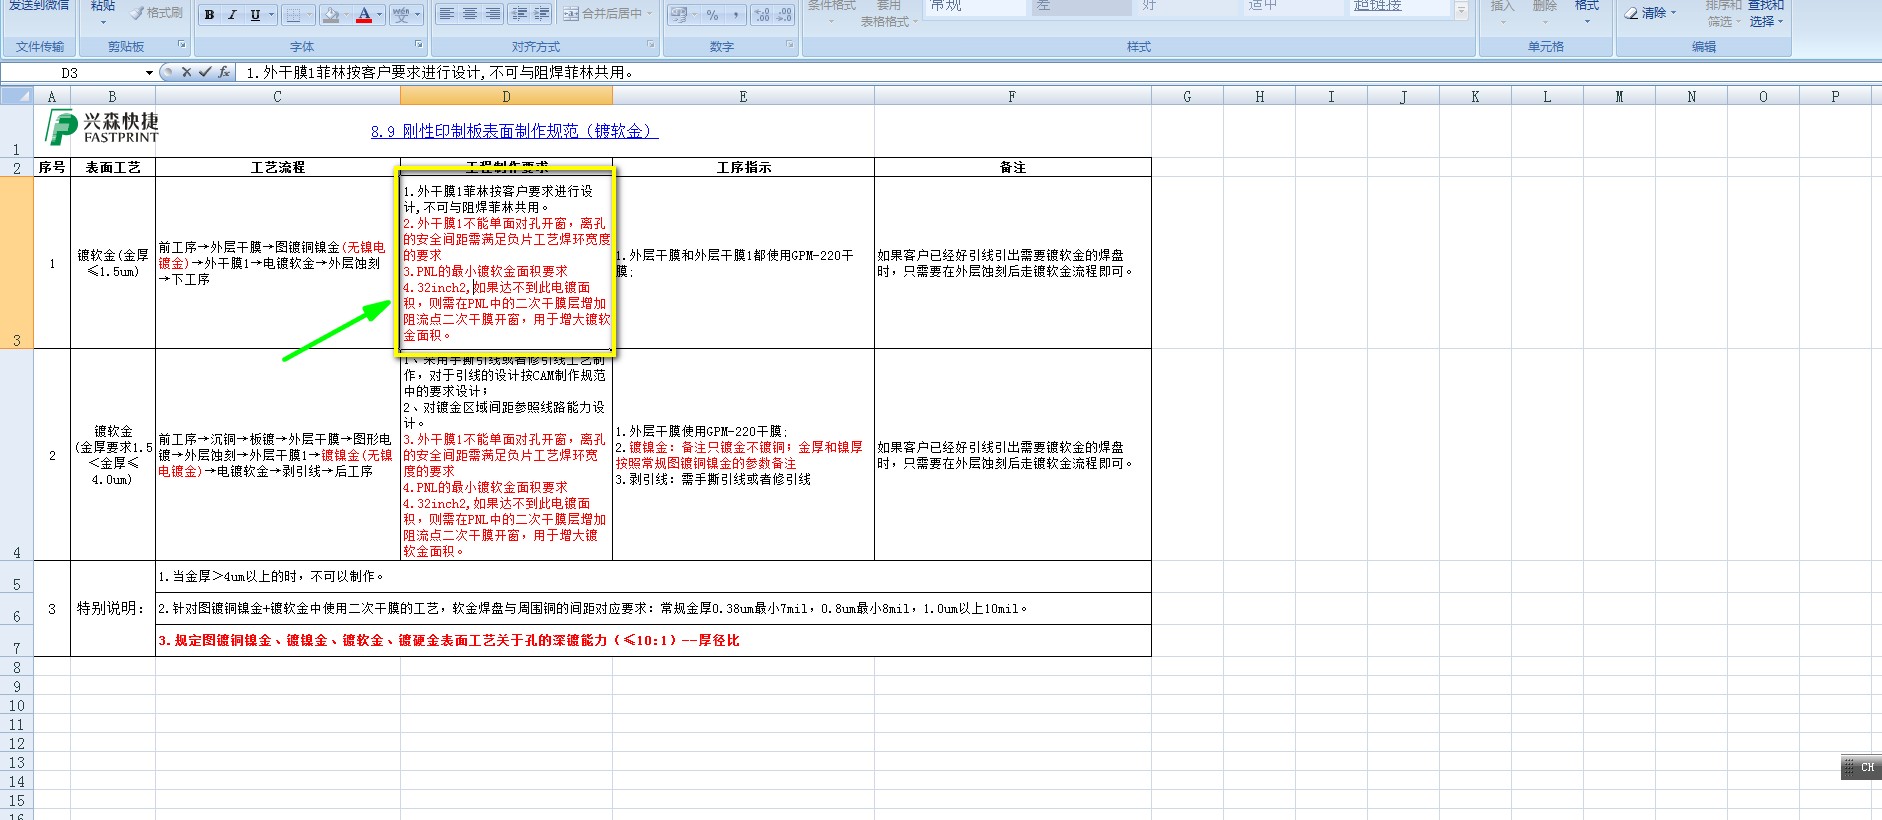This screenshot has width=1882, height=820.
Task: Open the 8.9 刚性印制板表面制作规范 hyperlink
Action: point(514,131)
